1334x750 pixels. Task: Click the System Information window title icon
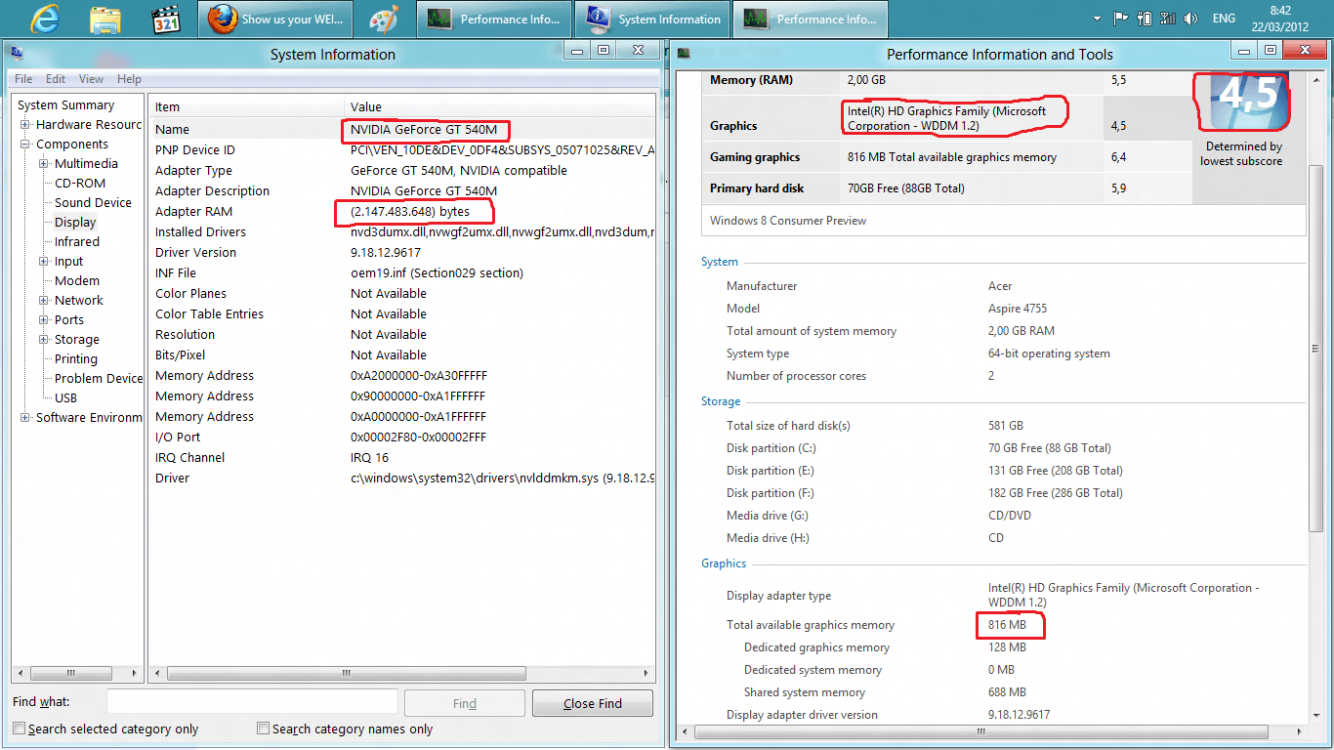(16, 54)
